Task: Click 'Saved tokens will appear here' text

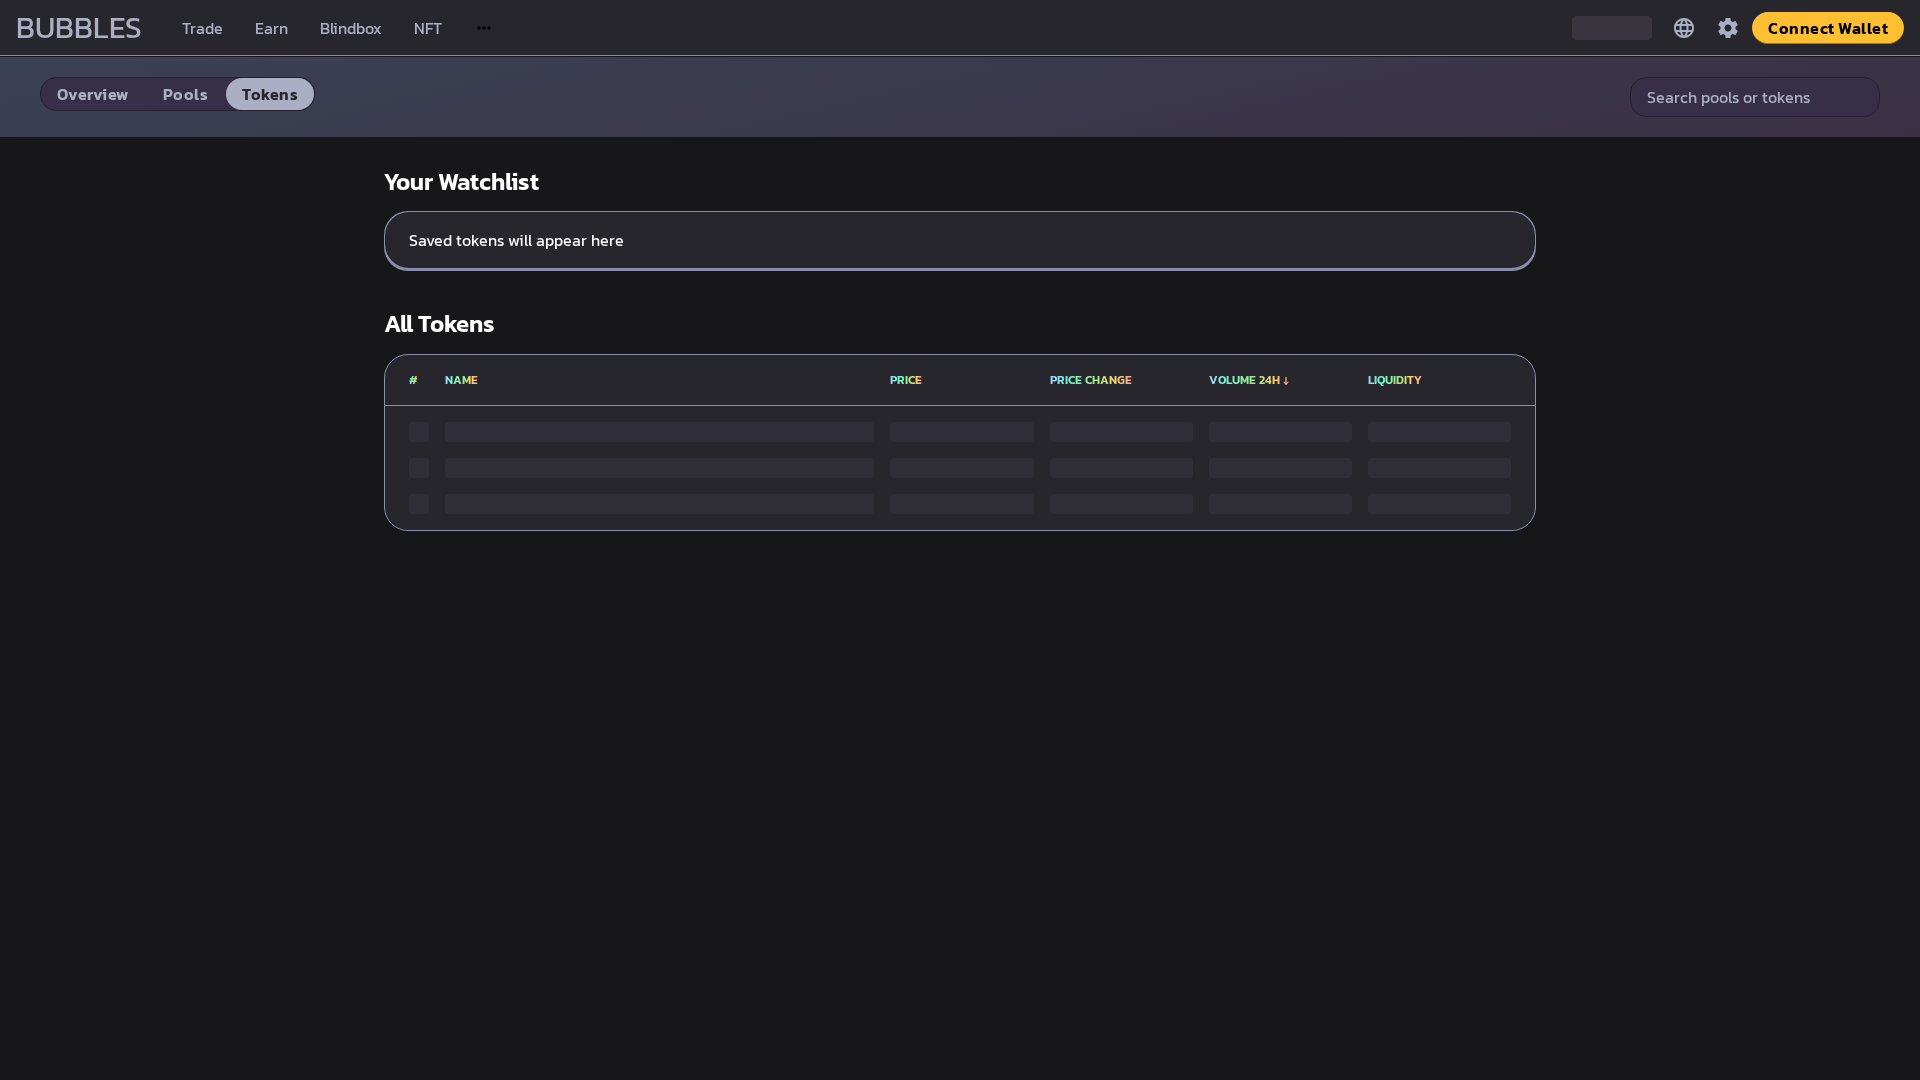Action: point(516,240)
